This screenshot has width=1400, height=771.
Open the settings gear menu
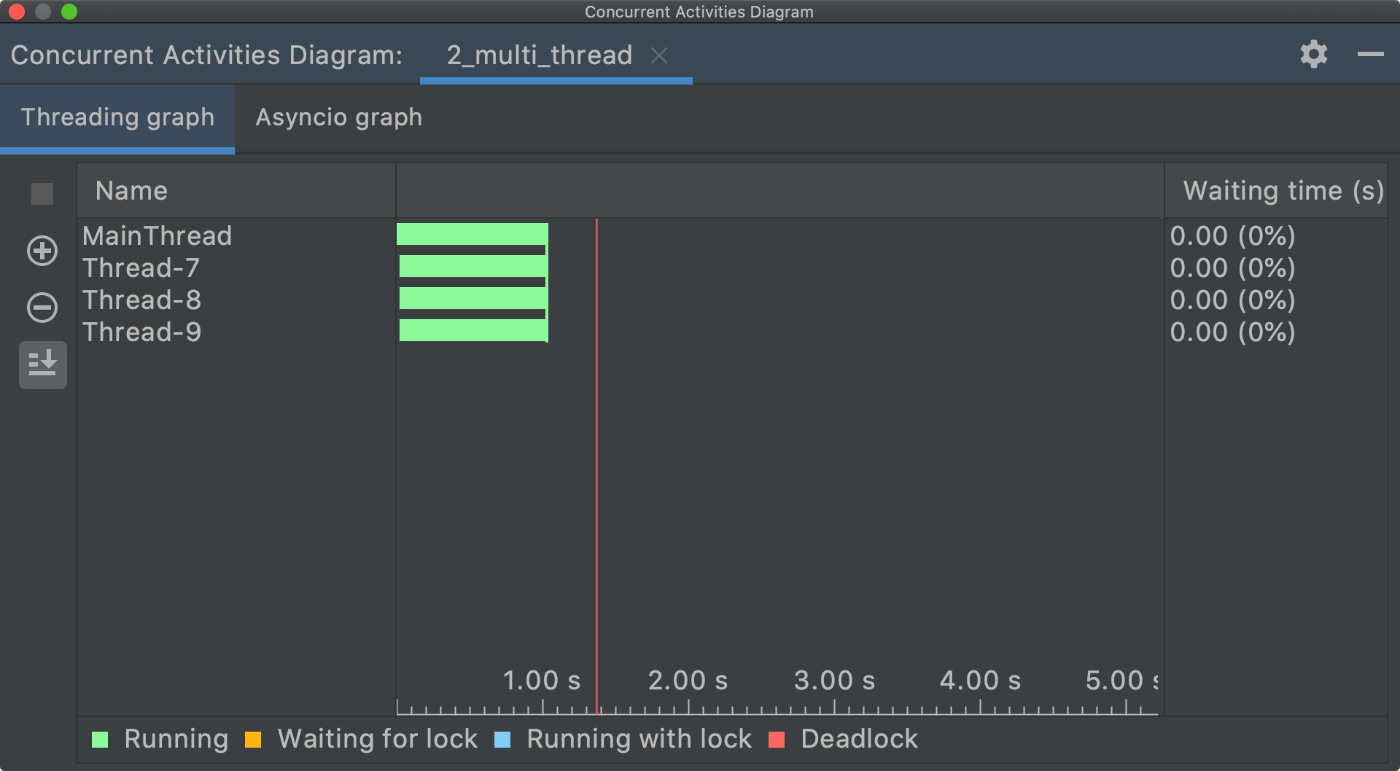tap(1314, 54)
